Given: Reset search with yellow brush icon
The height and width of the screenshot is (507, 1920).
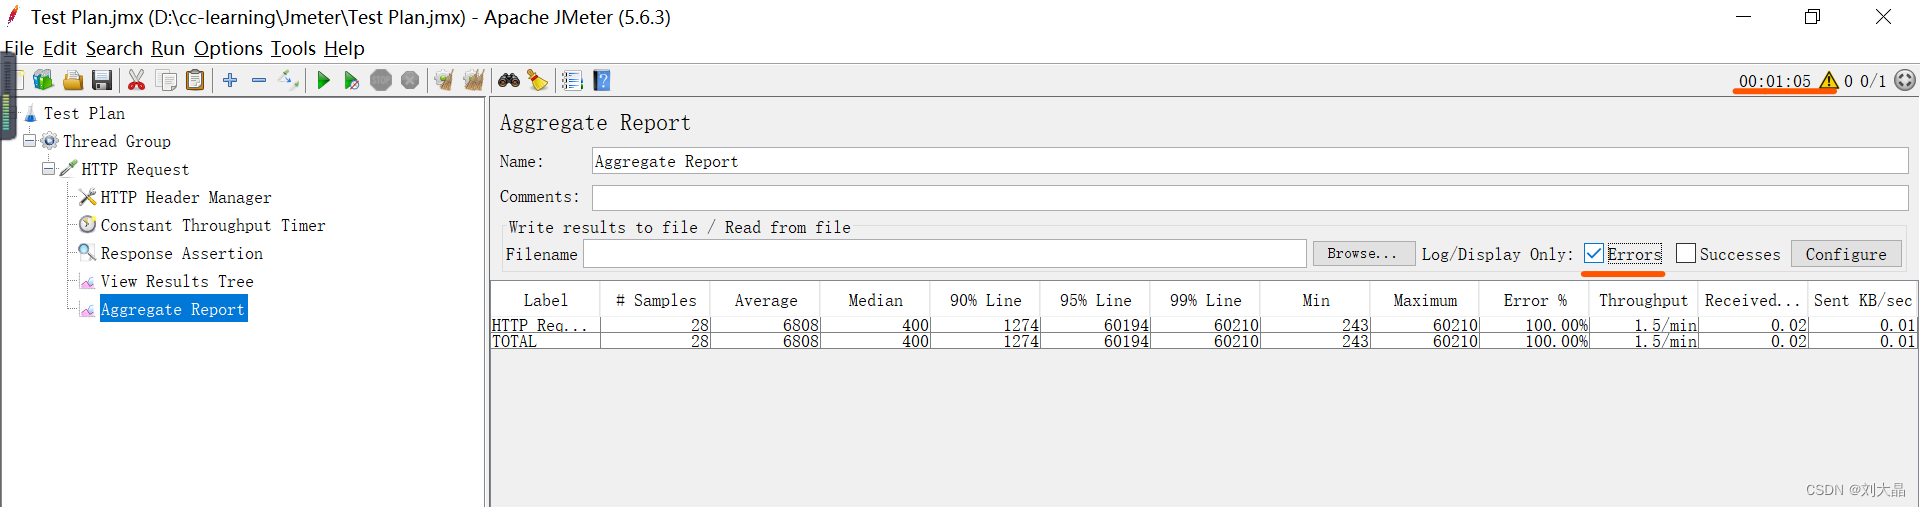Looking at the screenshot, I should click(x=538, y=80).
